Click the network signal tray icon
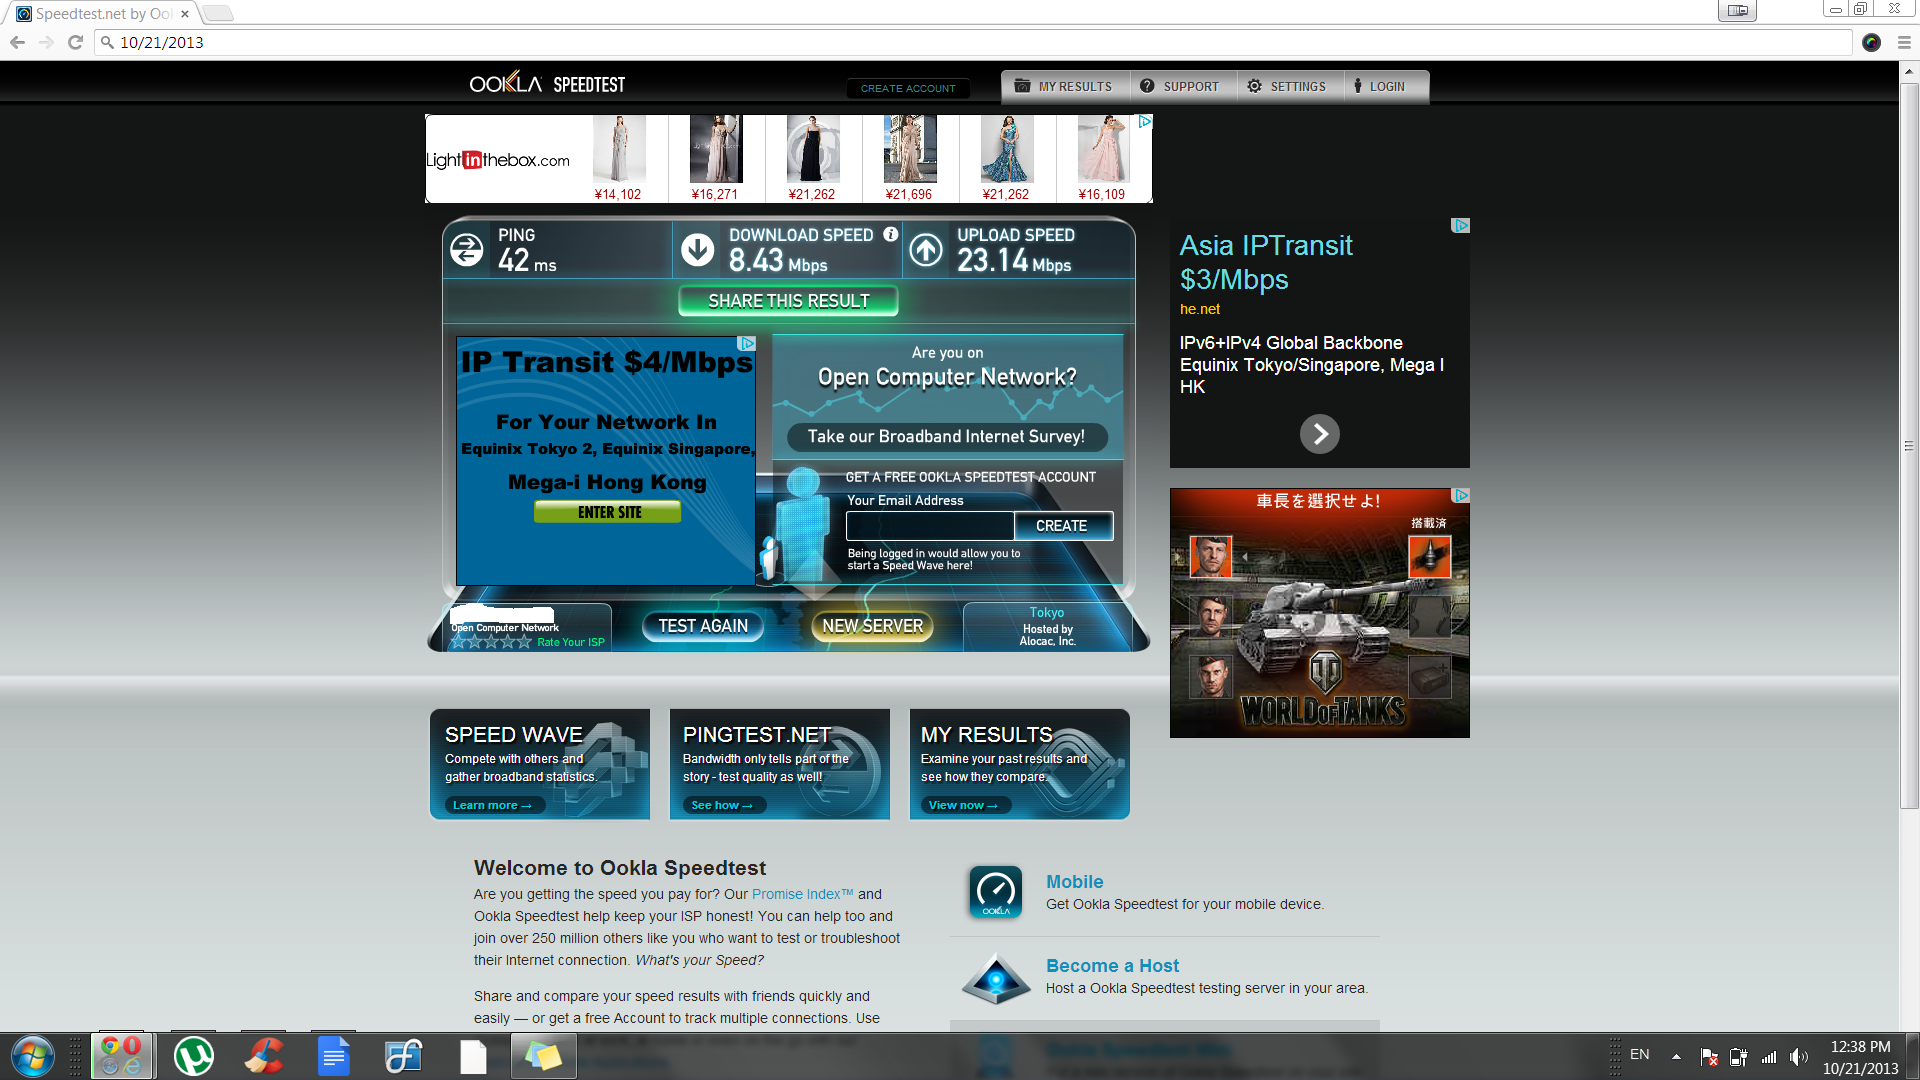The image size is (1920, 1080). pos(1769,1057)
